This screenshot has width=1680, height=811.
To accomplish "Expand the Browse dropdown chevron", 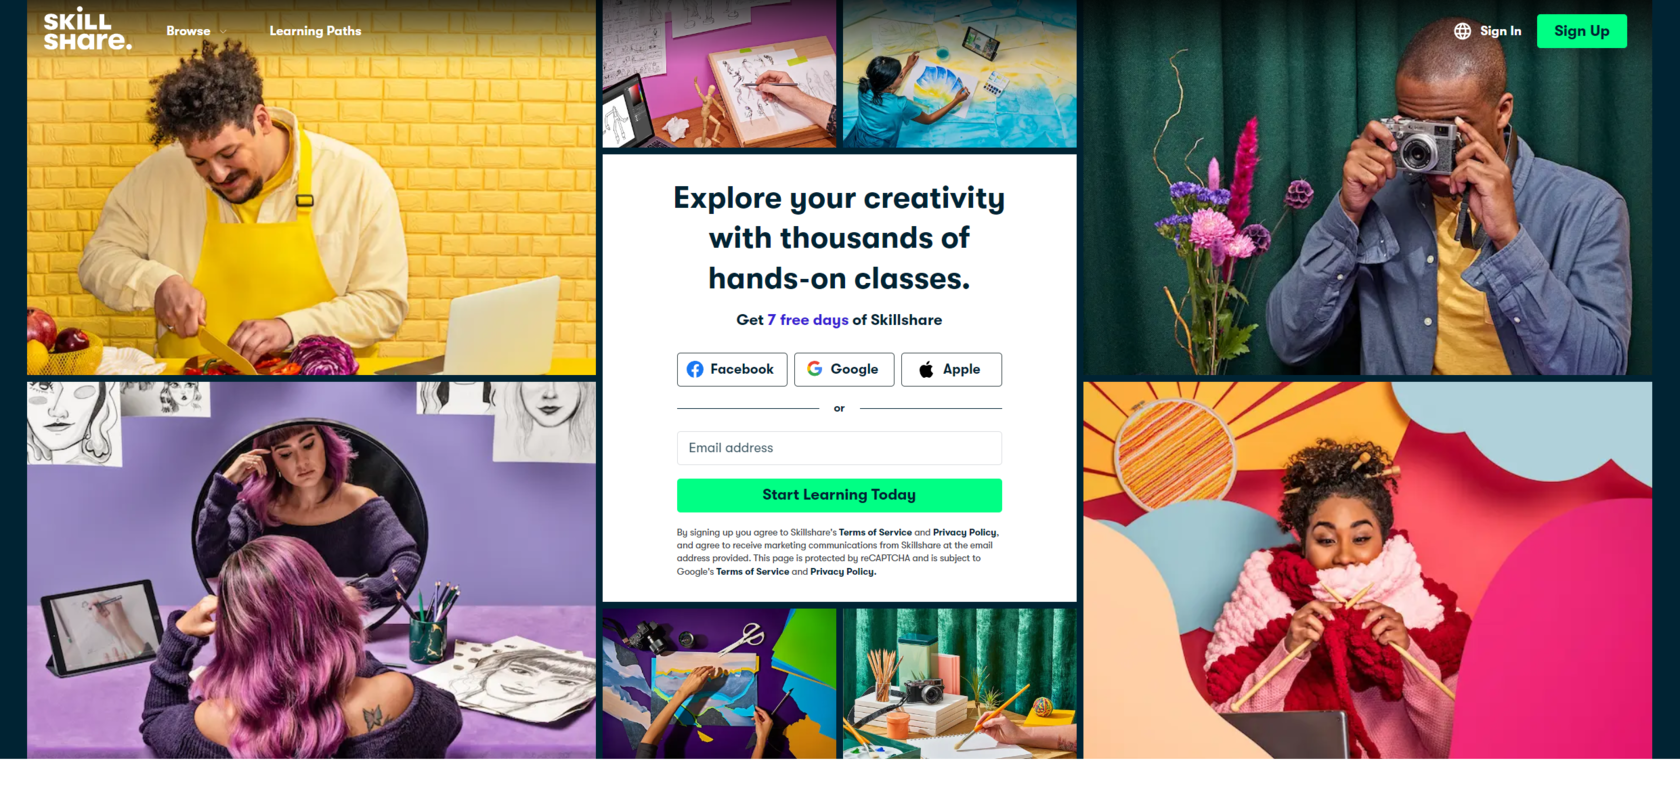I will (224, 31).
